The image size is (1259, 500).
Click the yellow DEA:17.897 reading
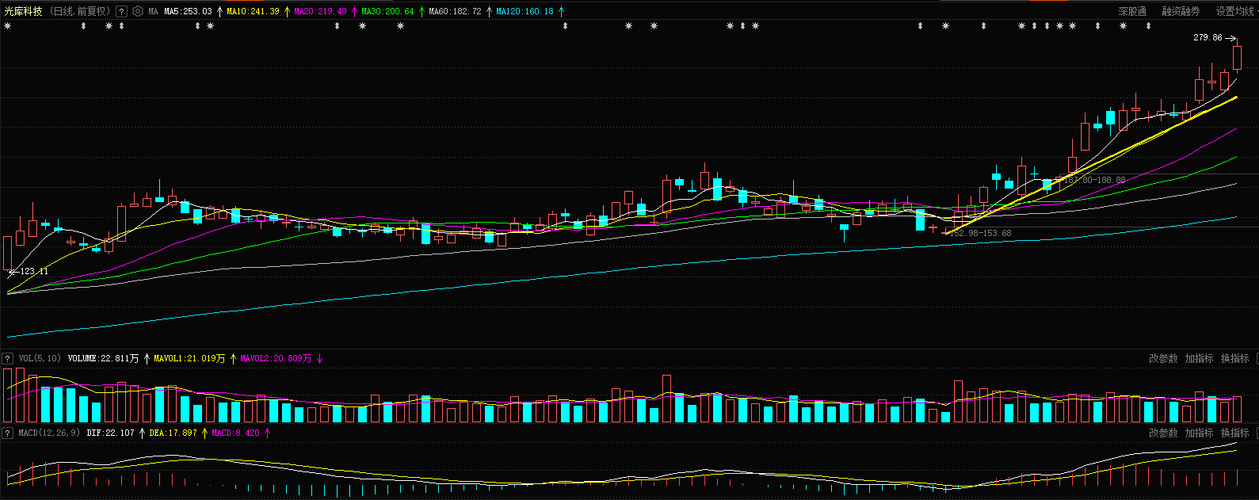[x=173, y=433]
